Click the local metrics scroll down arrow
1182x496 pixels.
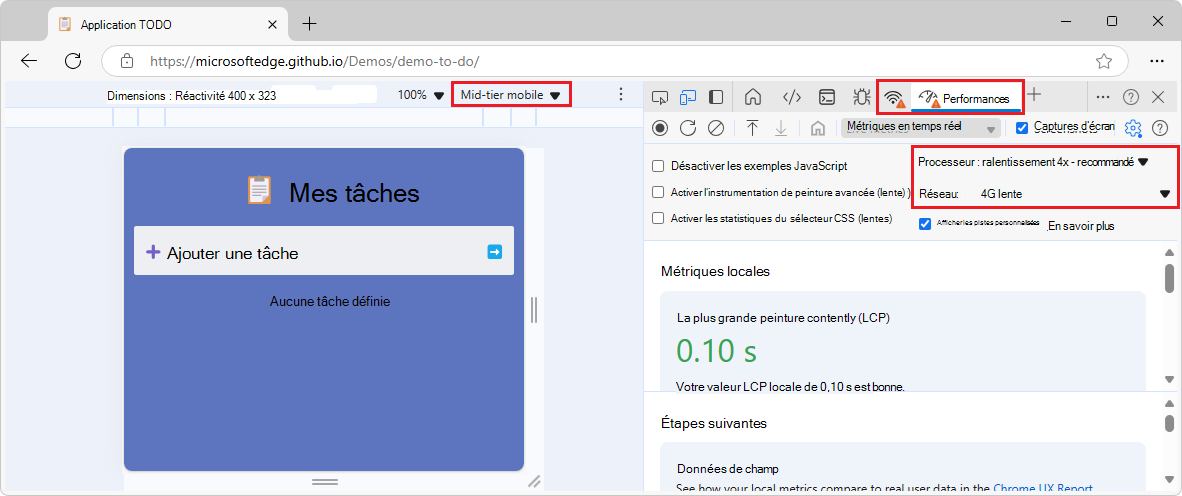[1169, 379]
